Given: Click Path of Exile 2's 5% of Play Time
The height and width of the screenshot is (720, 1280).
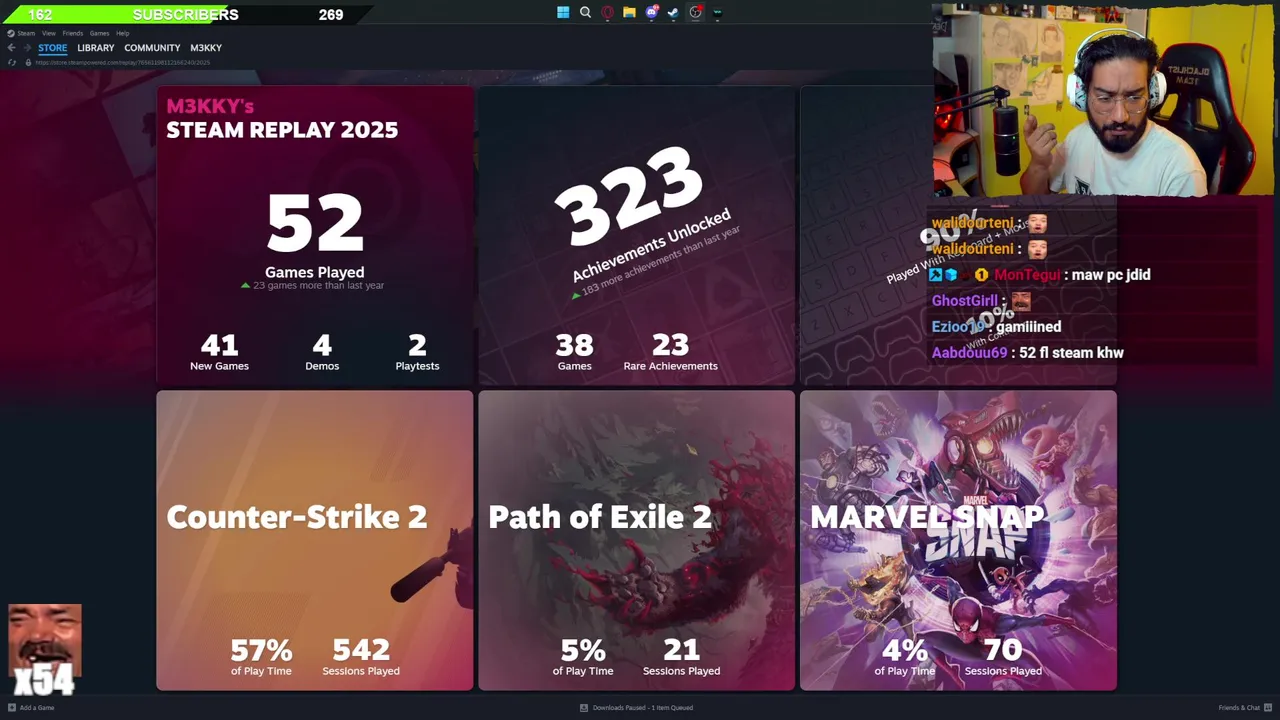Looking at the screenshot, I should coord(583,657).
